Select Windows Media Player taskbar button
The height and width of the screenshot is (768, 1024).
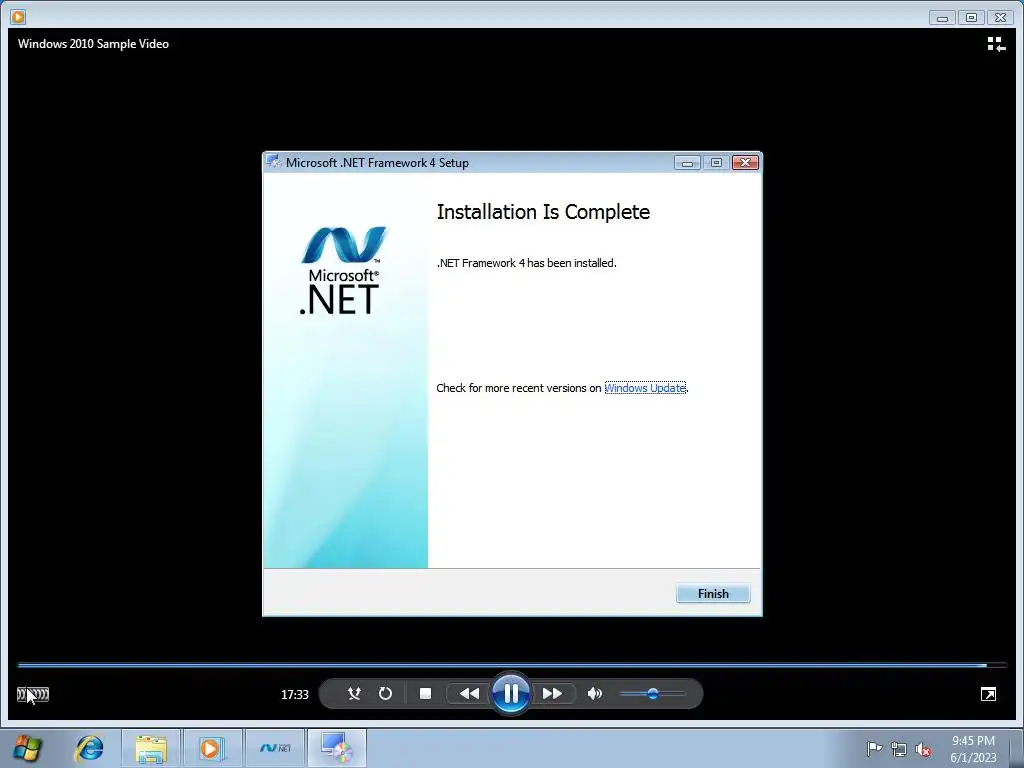(x=212, y=748)
